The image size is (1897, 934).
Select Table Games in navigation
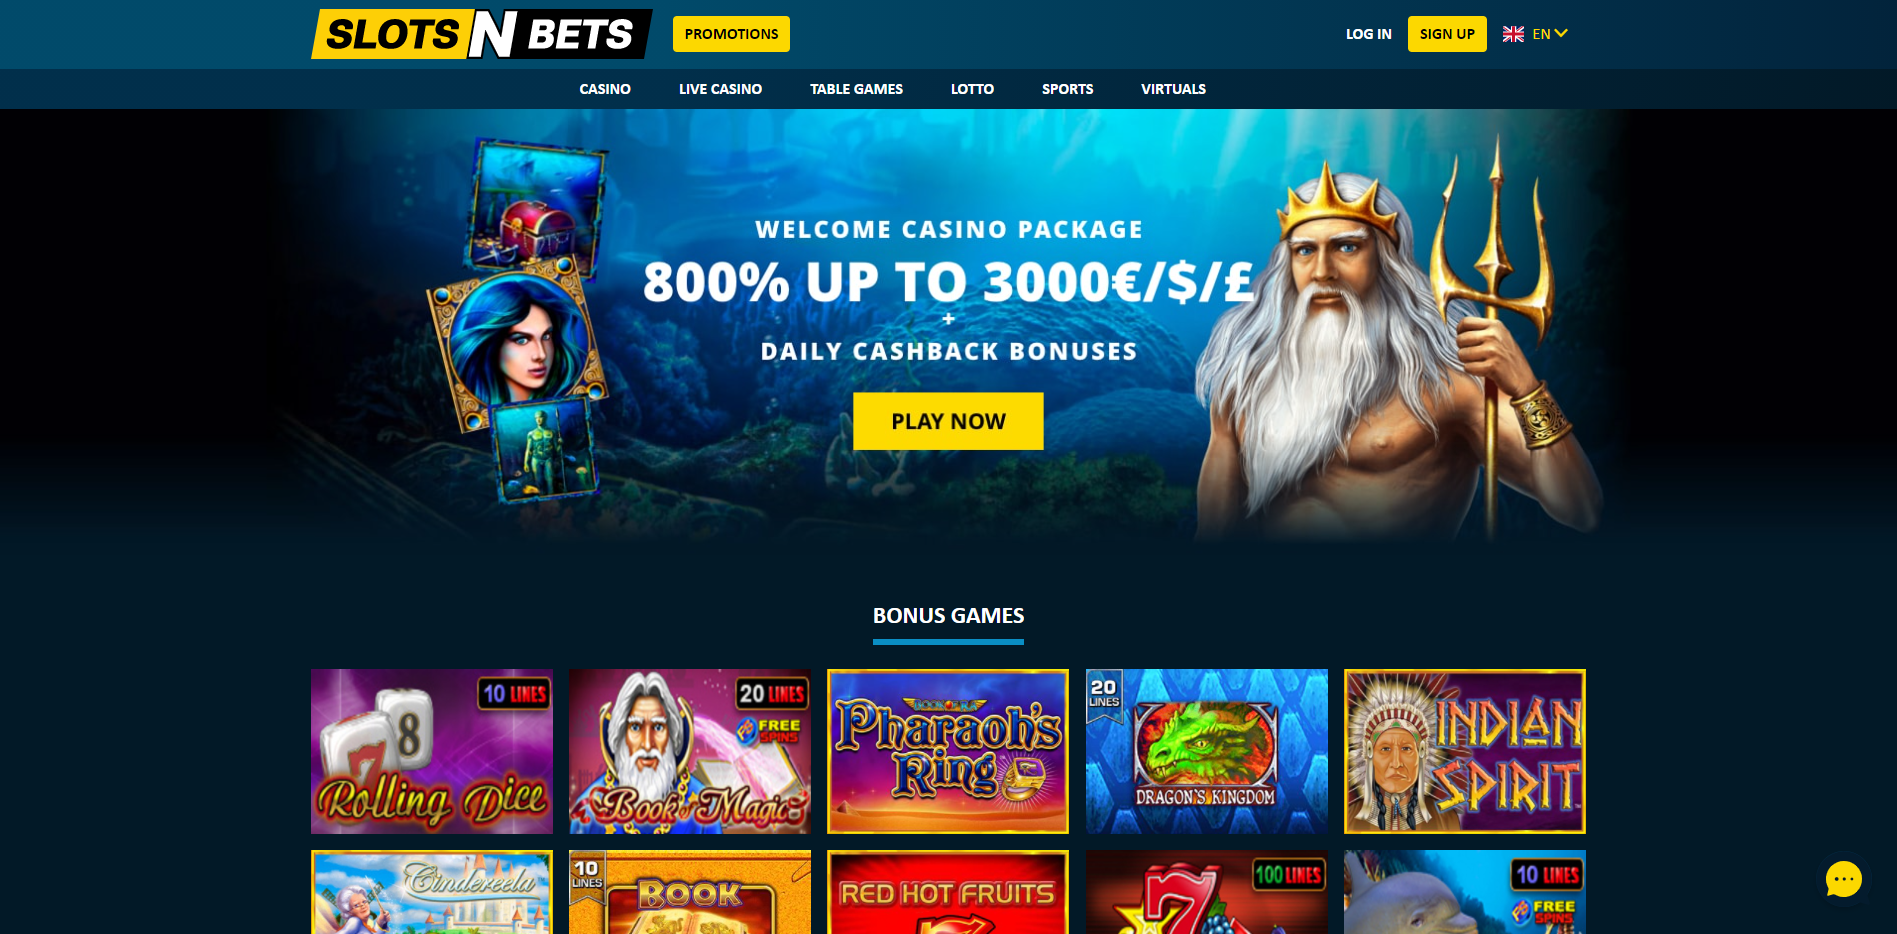pos(856,89)
